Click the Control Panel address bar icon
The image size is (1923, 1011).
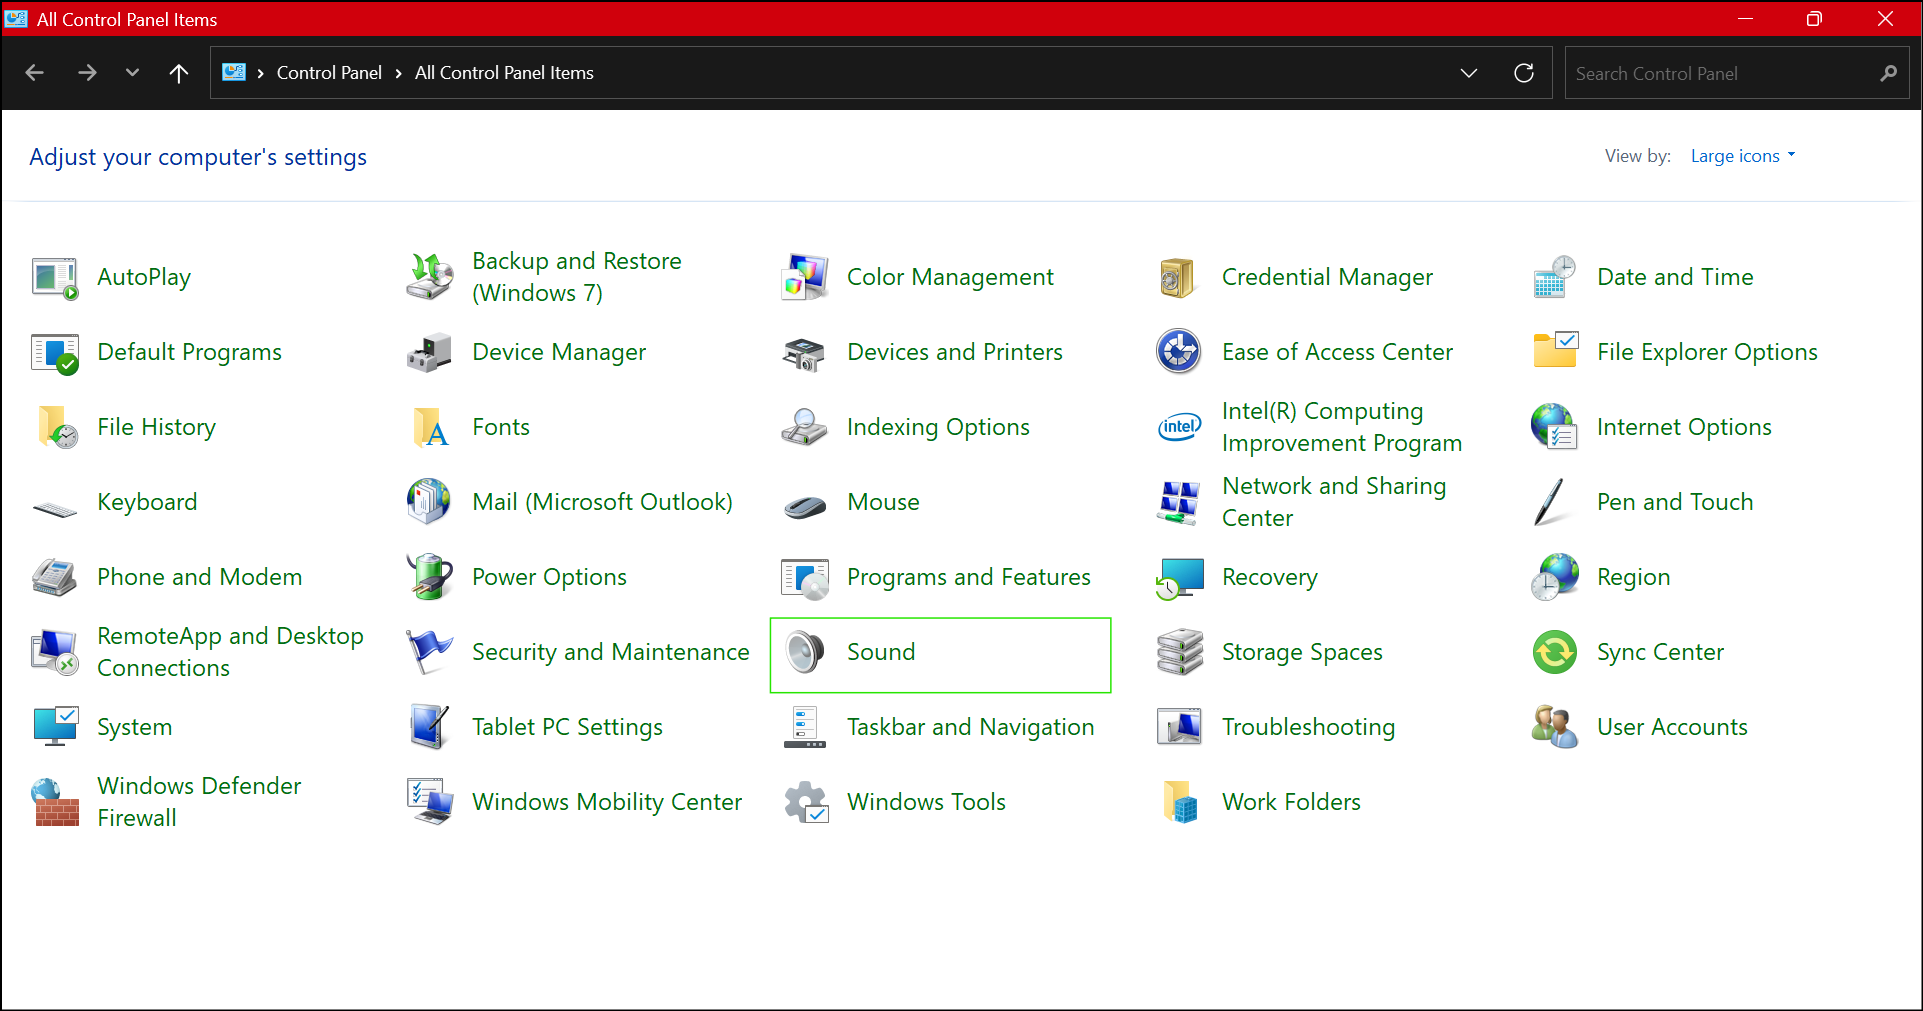click(234, 72)
